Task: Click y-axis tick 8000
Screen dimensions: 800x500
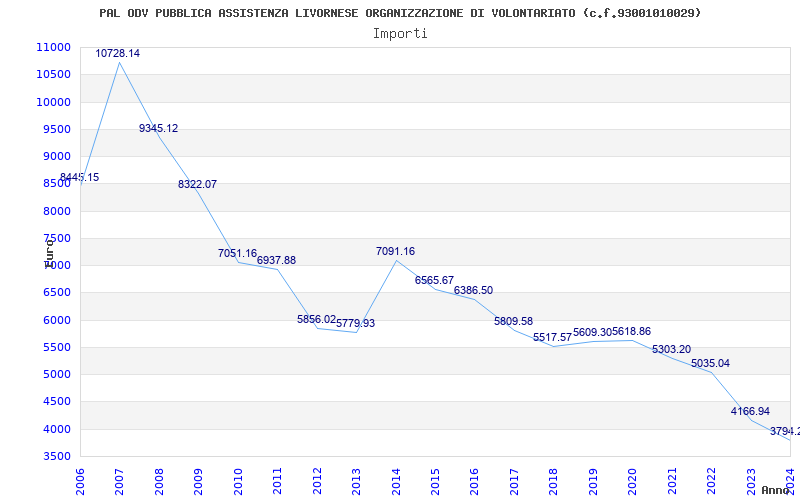Action: pyautogui.click(x=56, y=211)
